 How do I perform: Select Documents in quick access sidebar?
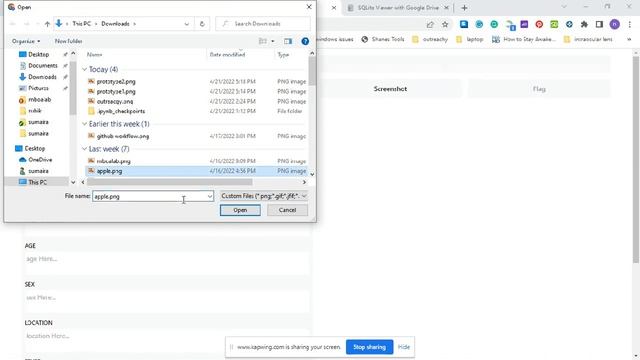(42, 65)
